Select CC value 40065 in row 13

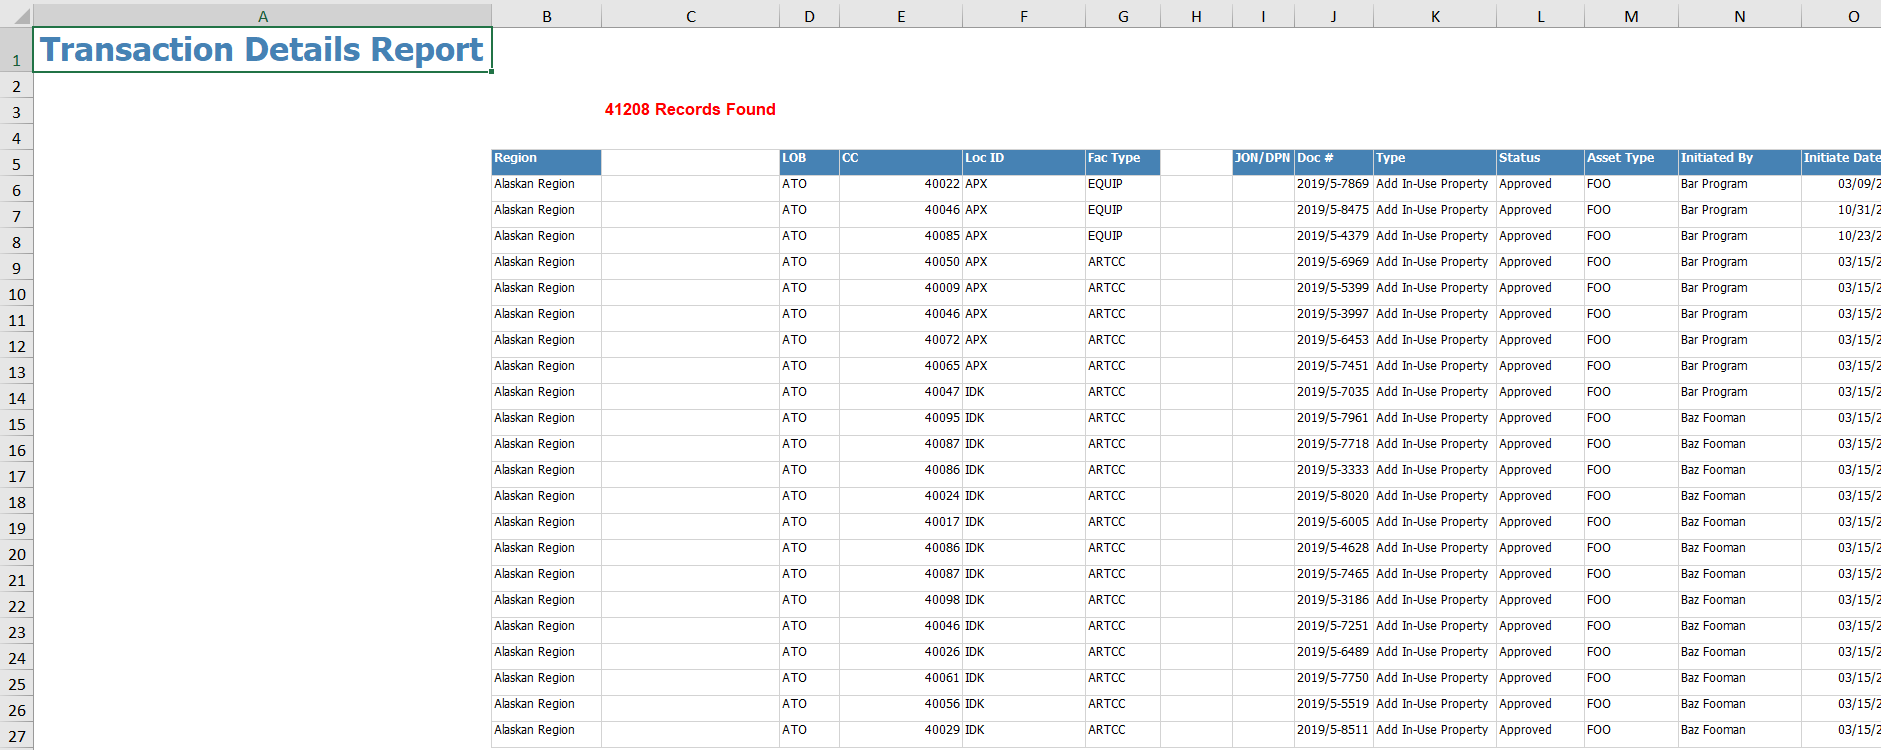[901, 370]
